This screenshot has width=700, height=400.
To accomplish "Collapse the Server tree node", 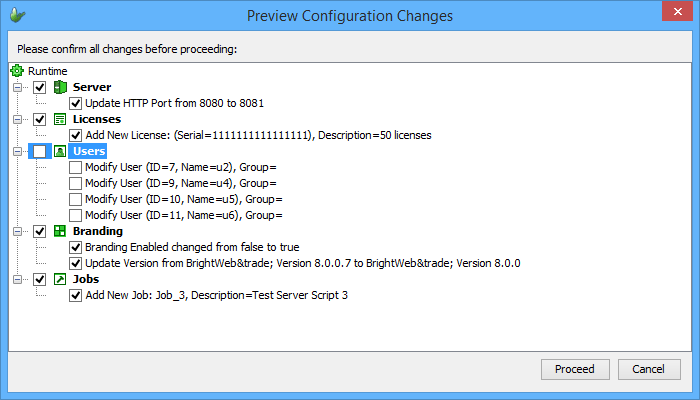I will tap(17, 88).
